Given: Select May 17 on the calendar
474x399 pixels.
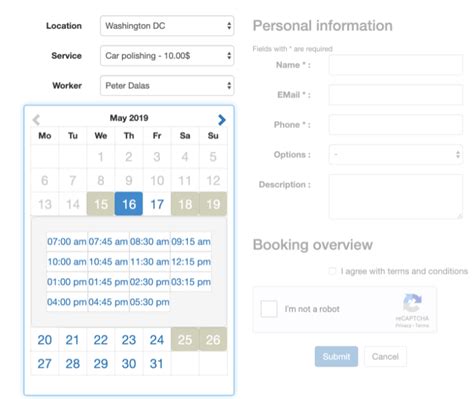Looking at the screenshot, I should (157, 204).
